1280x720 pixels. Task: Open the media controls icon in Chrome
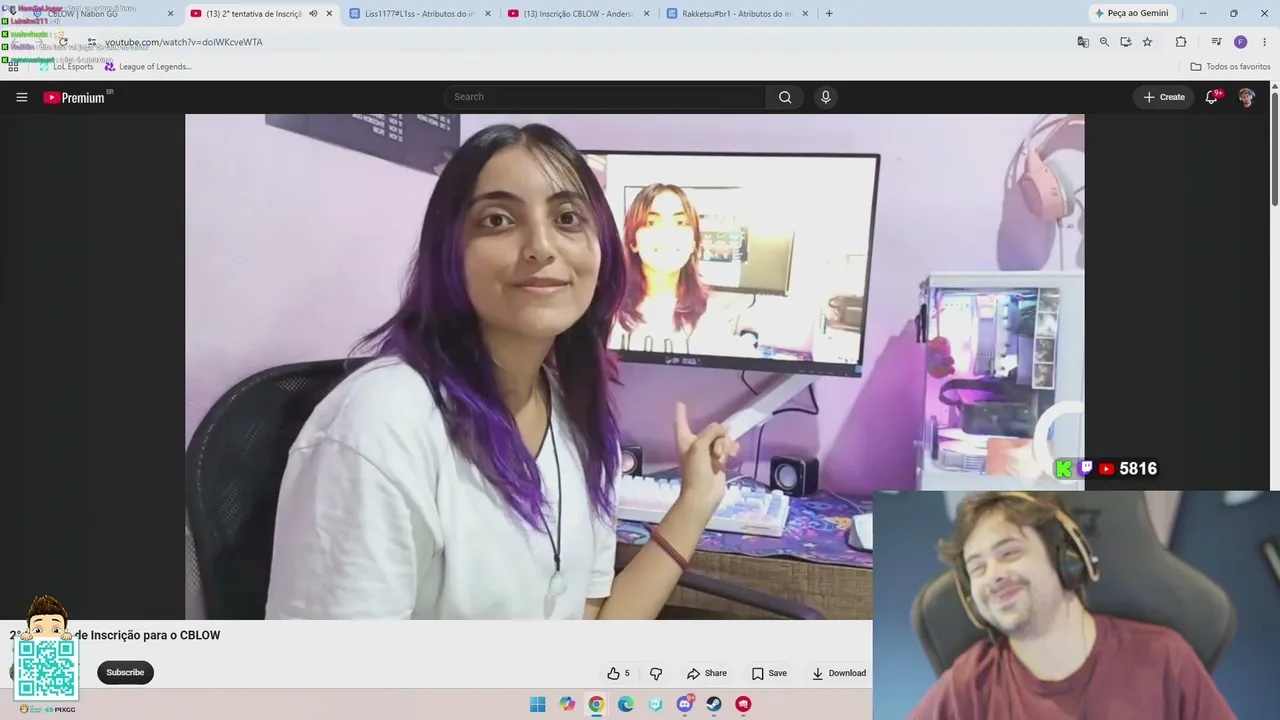coord(1216,42)
